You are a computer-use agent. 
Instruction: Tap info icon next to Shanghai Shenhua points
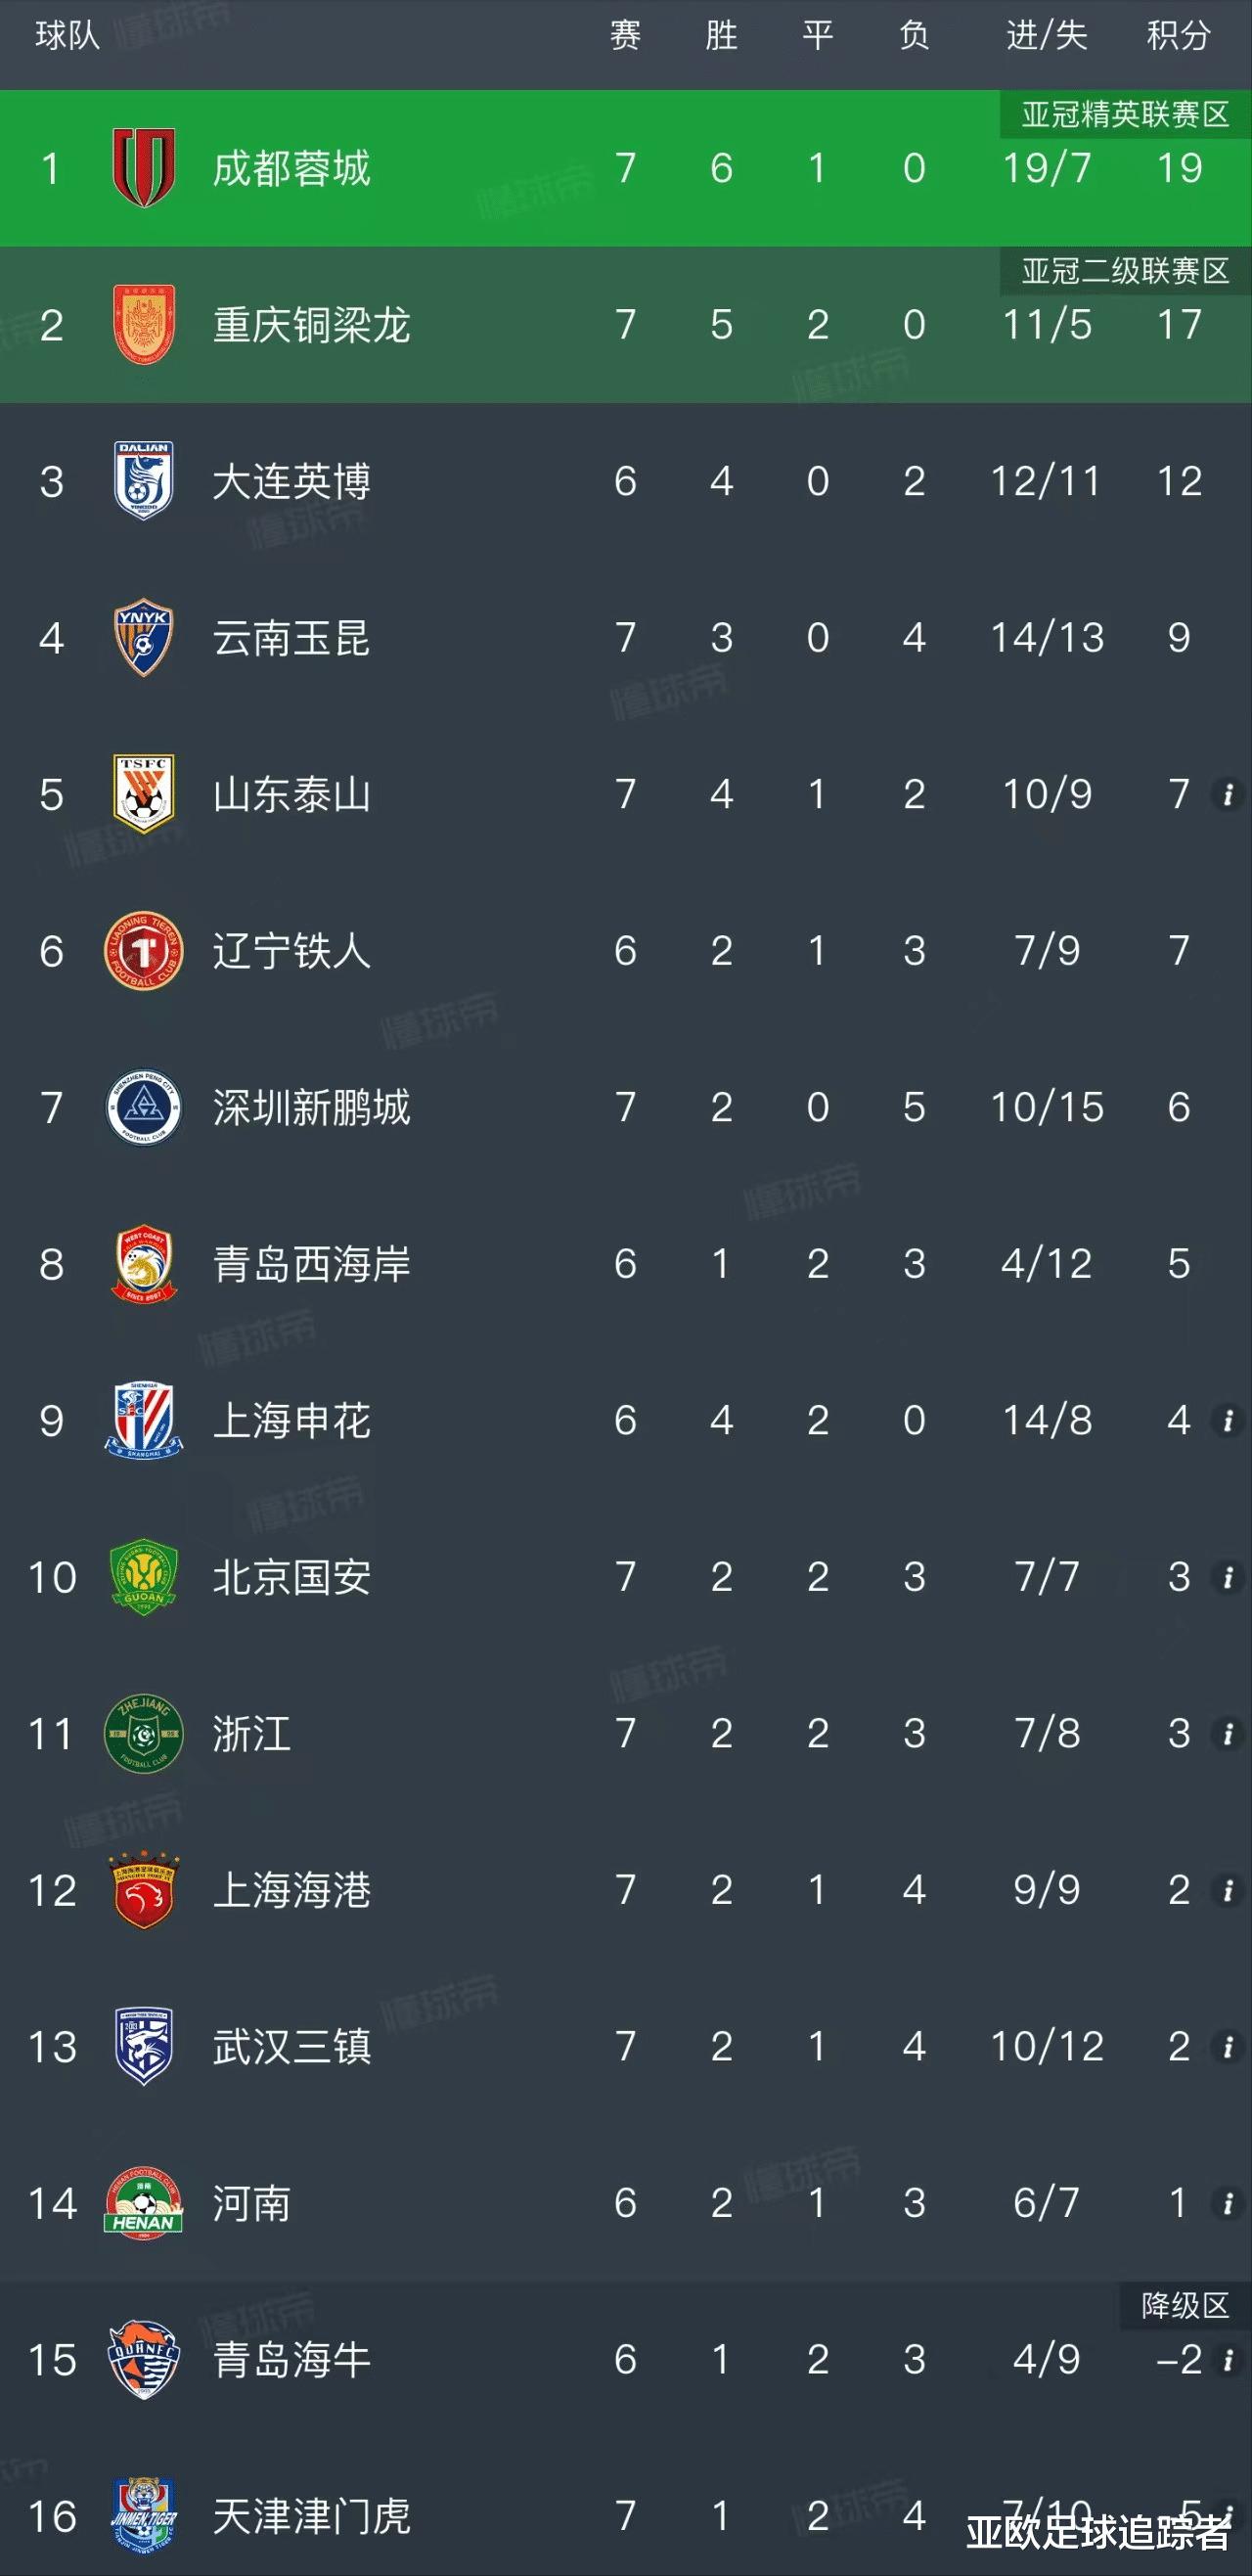[x=1227, y=1421]
